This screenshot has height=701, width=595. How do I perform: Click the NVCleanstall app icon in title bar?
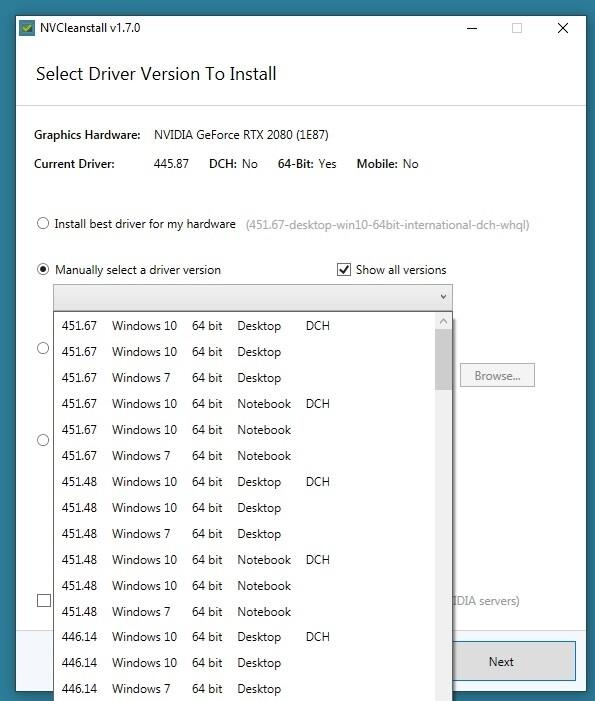coord(27,28)
